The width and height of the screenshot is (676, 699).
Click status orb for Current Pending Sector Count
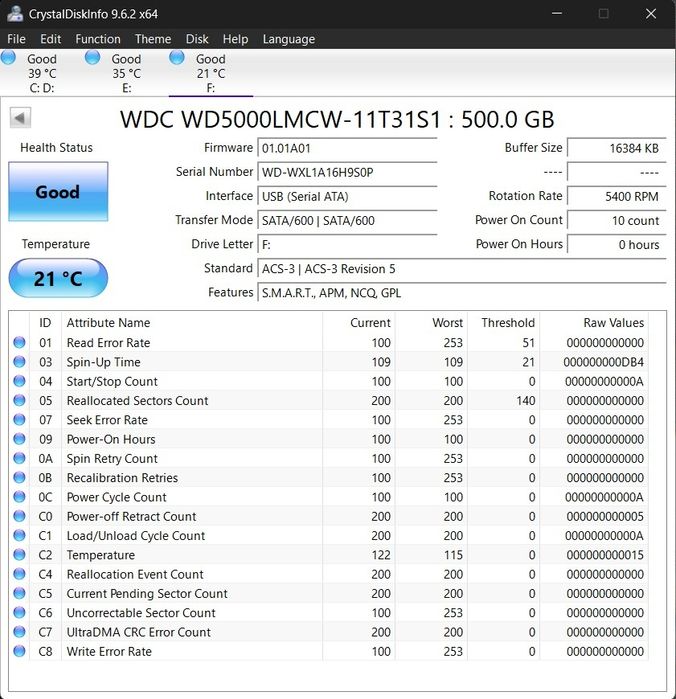click(x=19, y=593)
